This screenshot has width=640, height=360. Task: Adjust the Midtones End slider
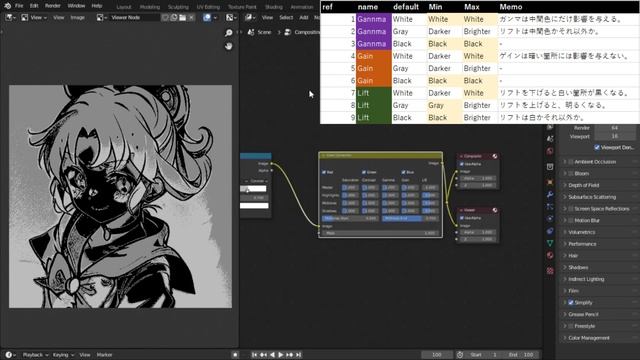tap(410, 219)
